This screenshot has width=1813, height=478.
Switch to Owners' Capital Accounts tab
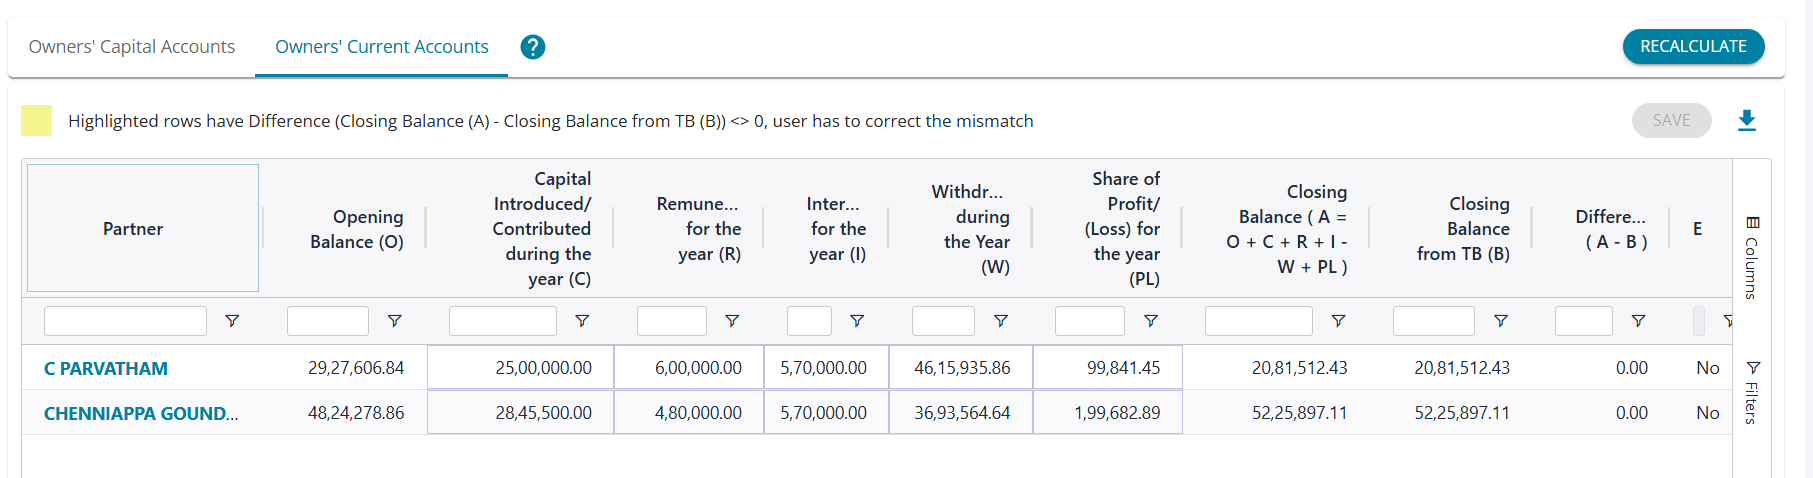tap(132, 47)
